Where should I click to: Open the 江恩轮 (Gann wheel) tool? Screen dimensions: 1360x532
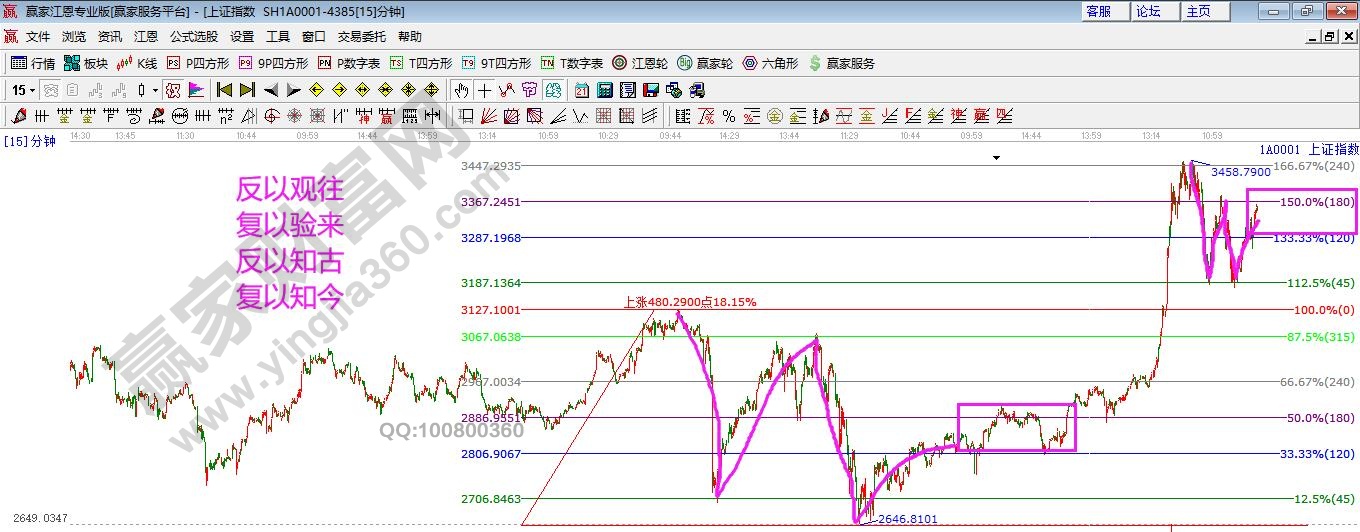(x=643, y=63)
